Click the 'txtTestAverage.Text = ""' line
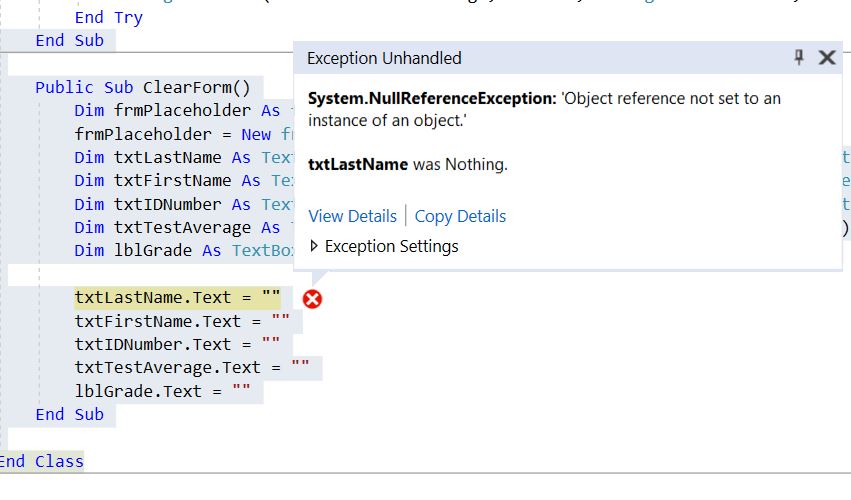 point(192,368)
